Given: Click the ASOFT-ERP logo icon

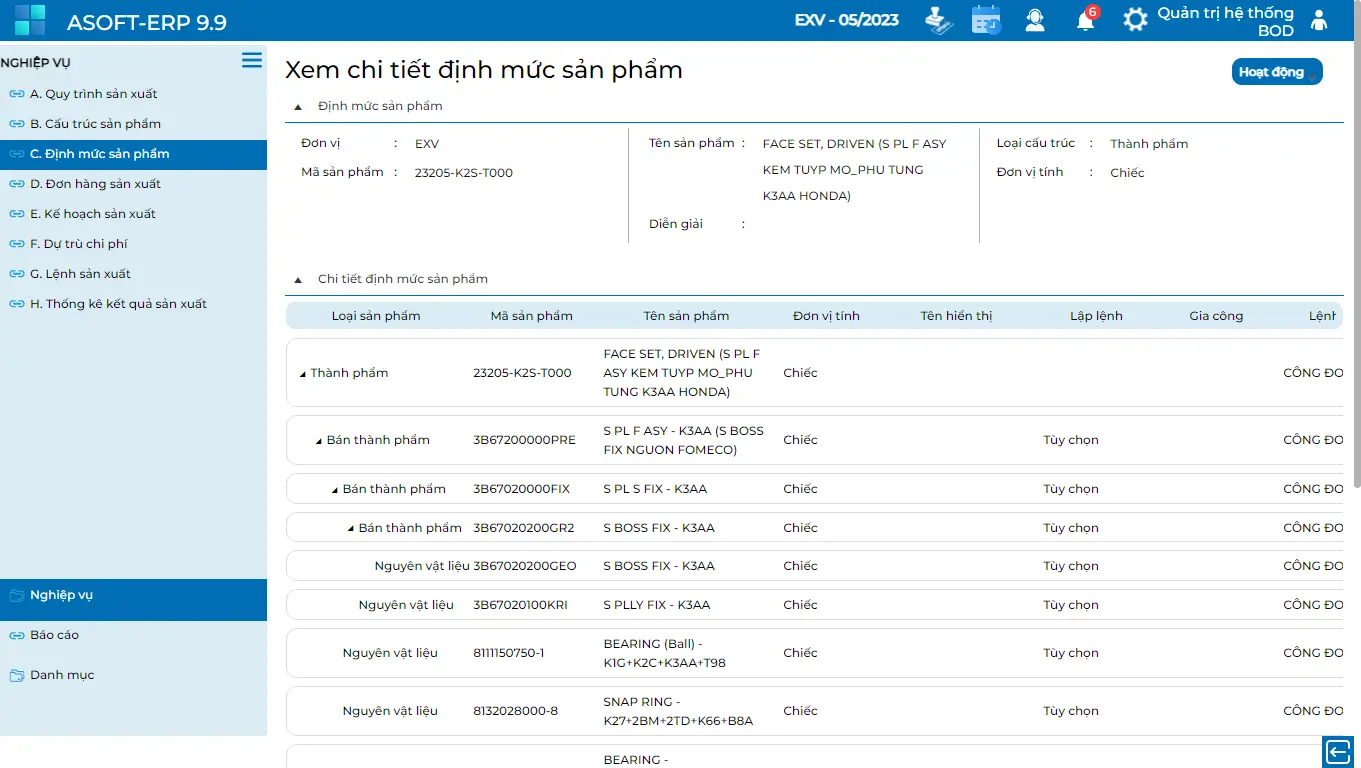Looking at the screenshot, I should click(x=30, y=20).
